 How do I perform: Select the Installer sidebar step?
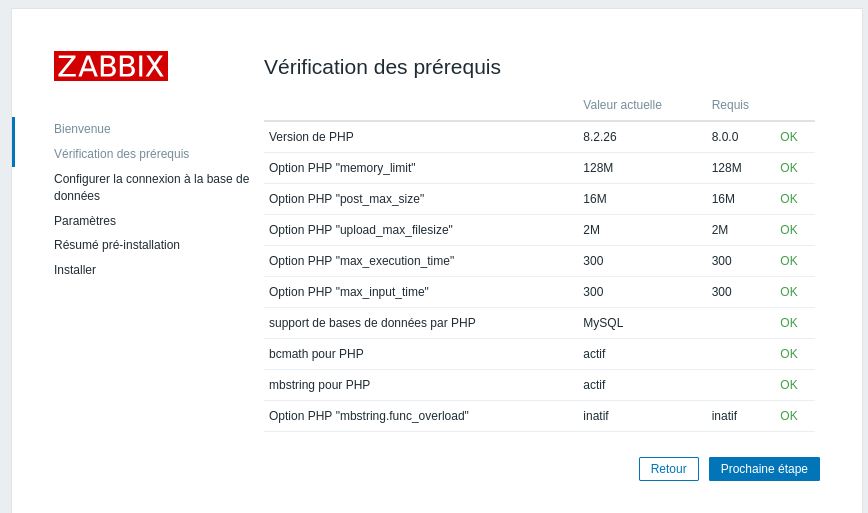coord(75,270)
